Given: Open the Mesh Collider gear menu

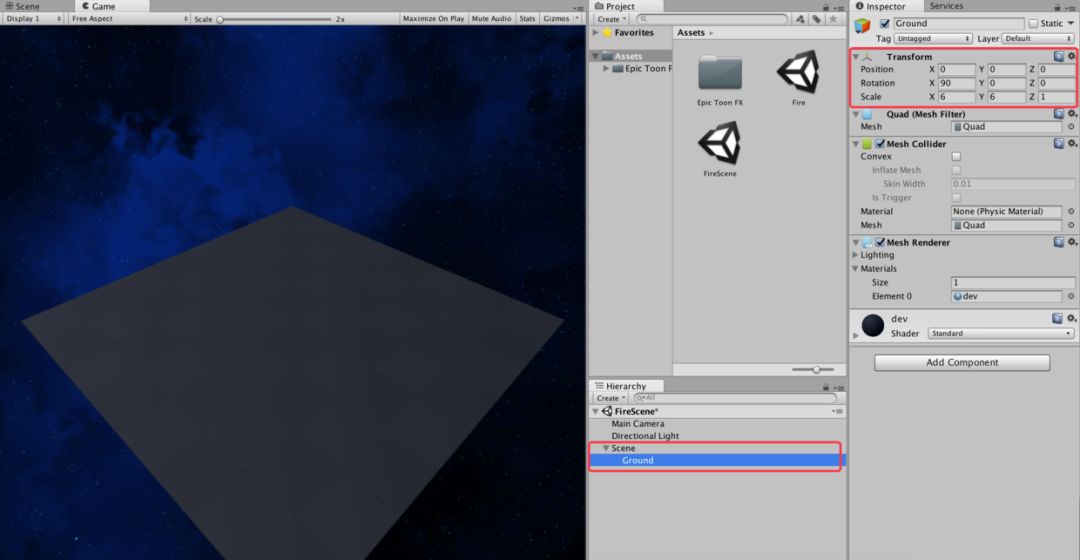Looking at the screenshot, I should (1072, 143).
